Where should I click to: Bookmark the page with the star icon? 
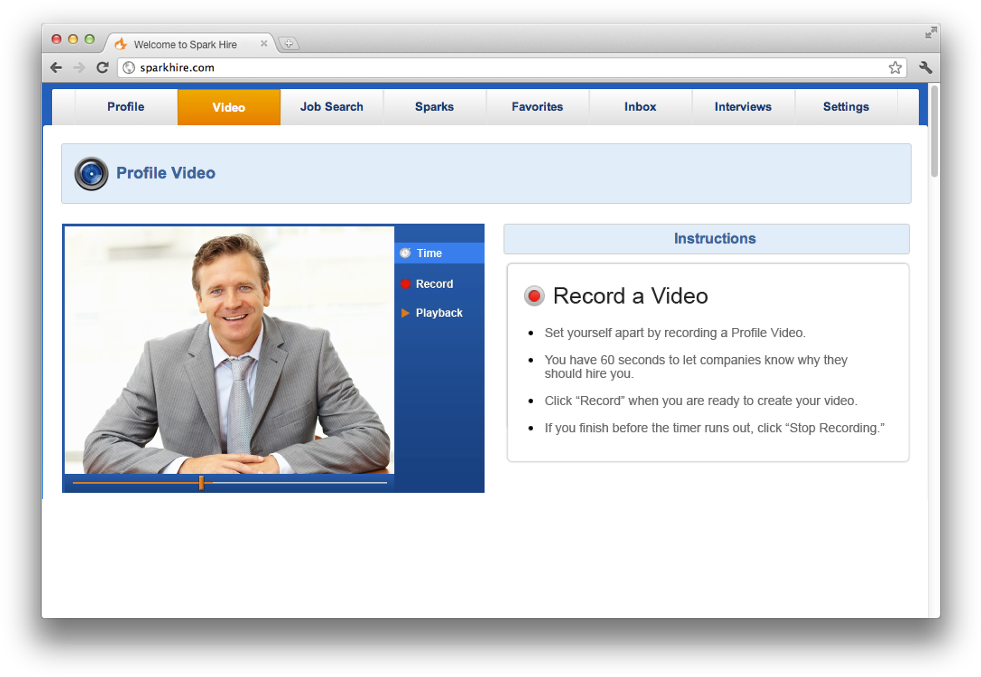coord(895,67)
